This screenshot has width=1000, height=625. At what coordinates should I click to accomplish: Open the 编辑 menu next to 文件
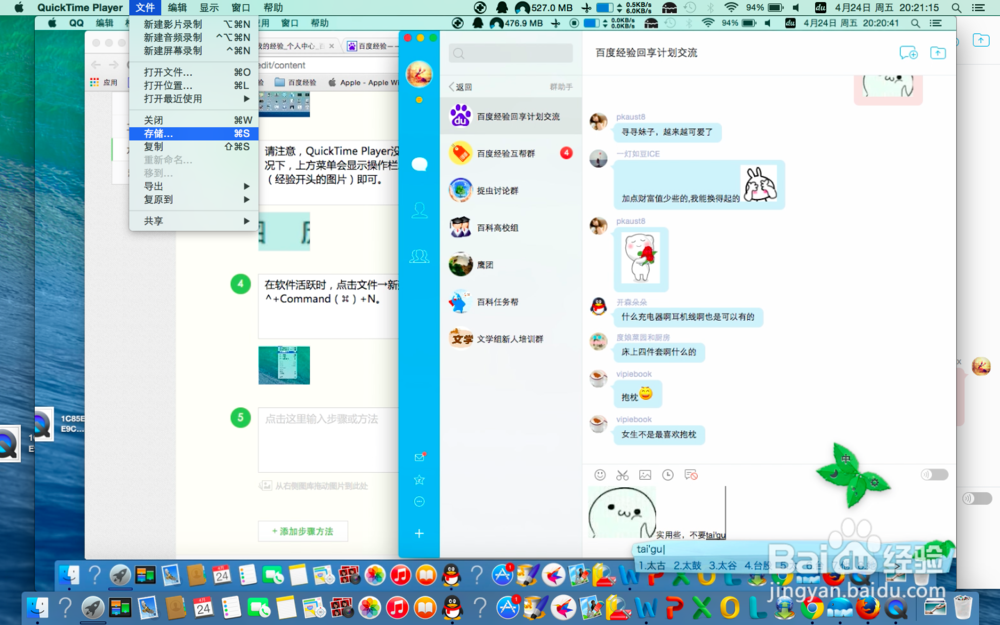coord(177,8)
